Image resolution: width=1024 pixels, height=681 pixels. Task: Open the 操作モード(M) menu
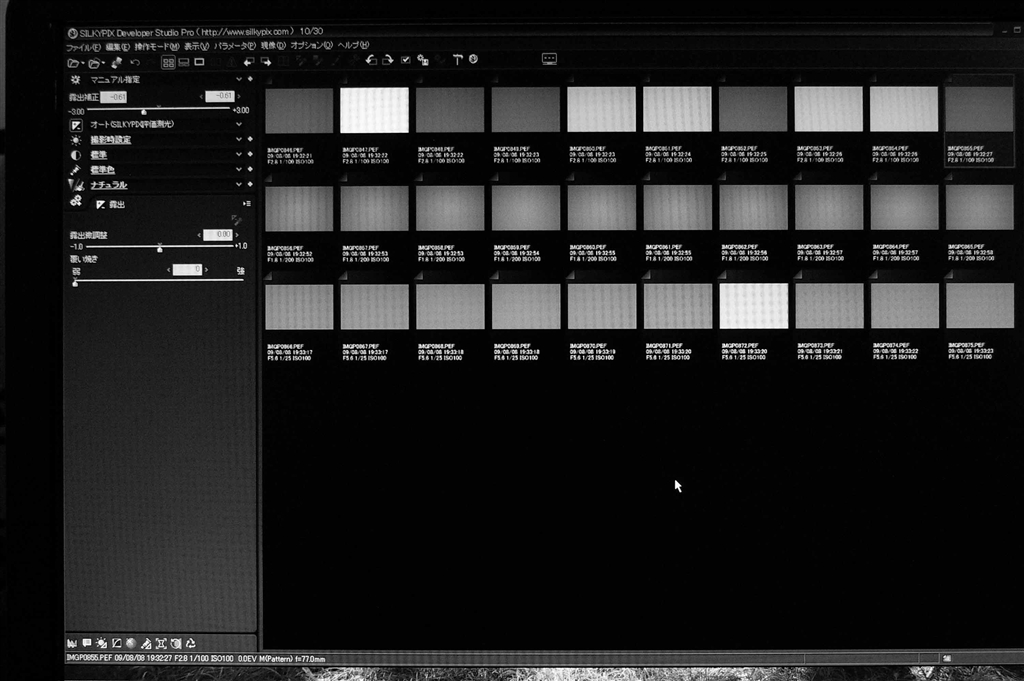[x=157, y=46]
